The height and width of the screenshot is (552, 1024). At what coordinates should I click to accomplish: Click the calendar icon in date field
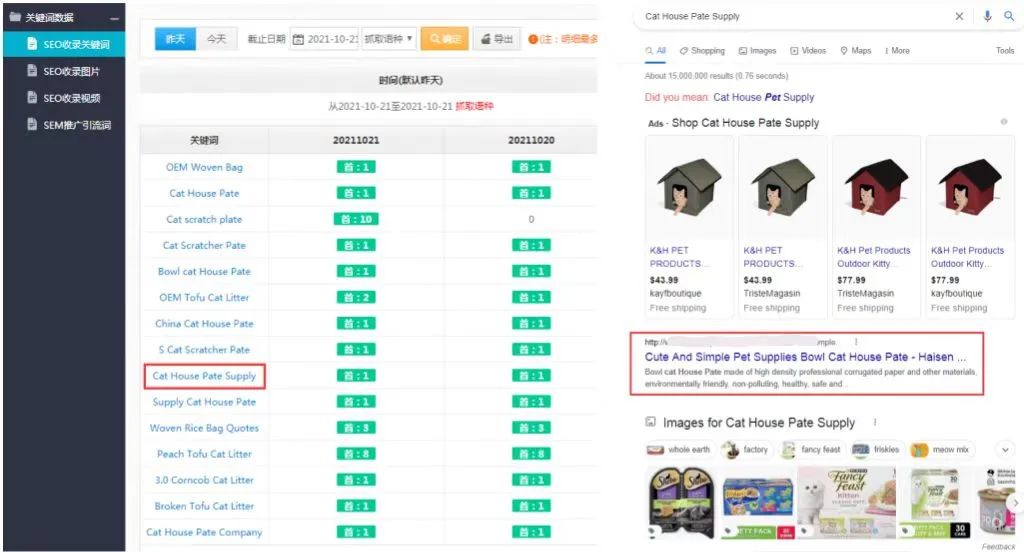(298, 39)
